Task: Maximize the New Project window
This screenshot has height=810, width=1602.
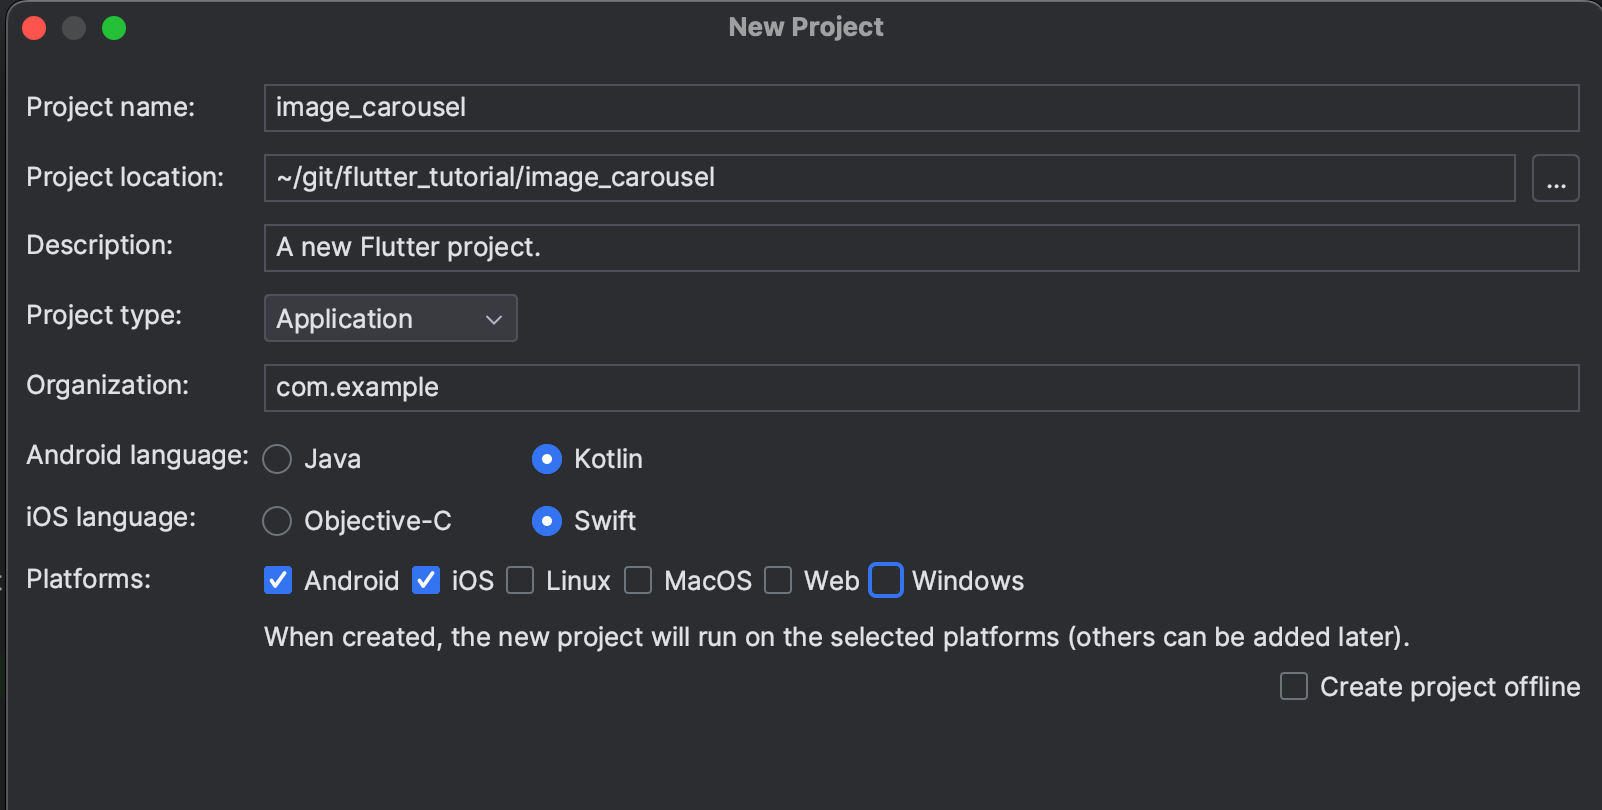Action: (114, 28)
